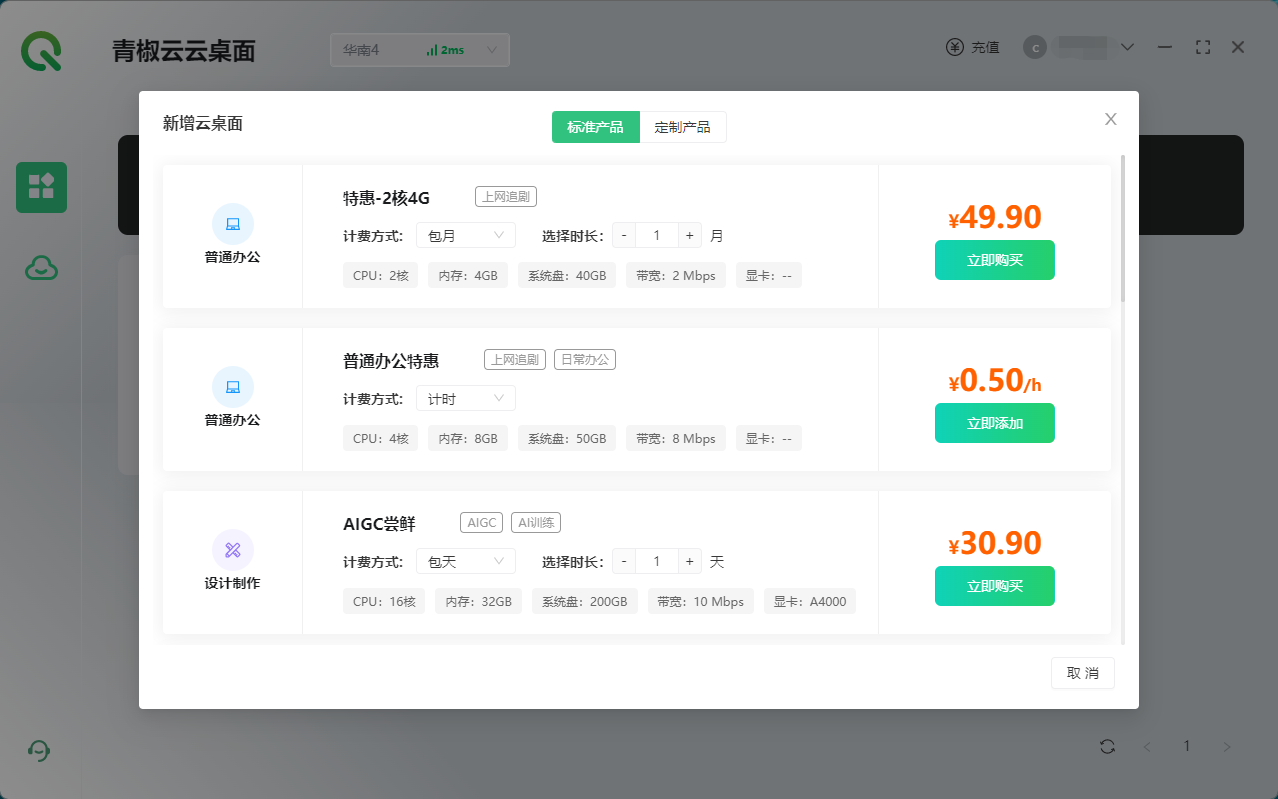Screen dimensions: 1278x799
Task: Decrease AIGC尝鲜 duration with minus button
Action: (624, 562)
